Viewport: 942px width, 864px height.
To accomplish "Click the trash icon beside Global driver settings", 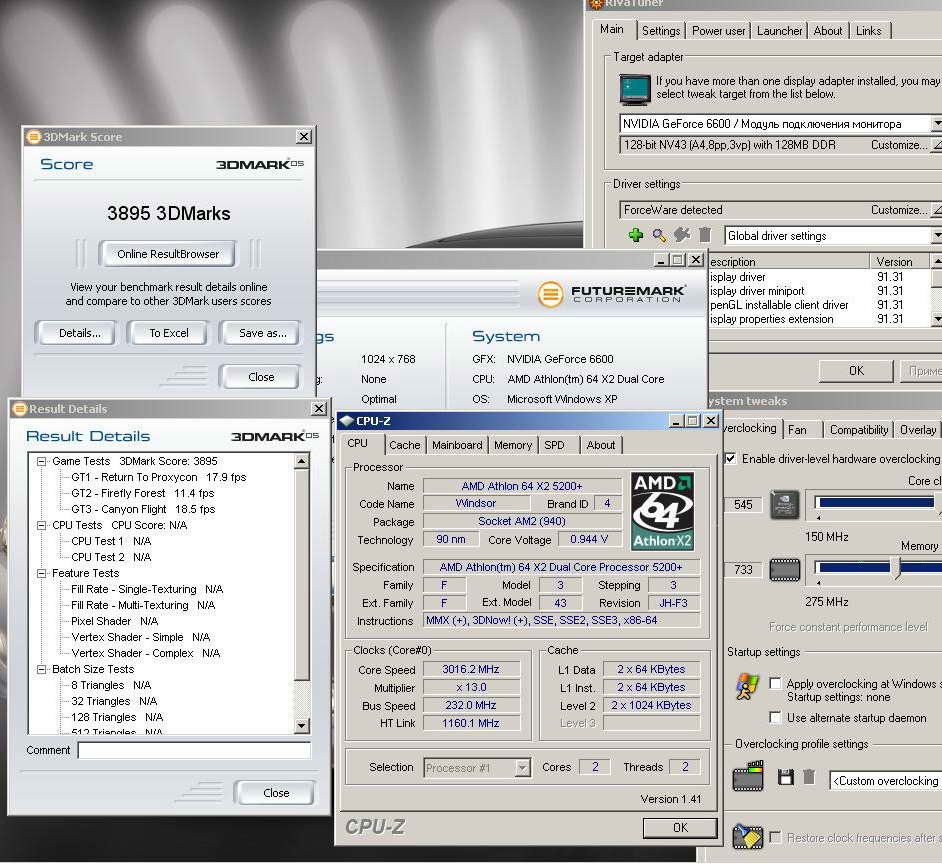I will pyautogui.click(x=705, y=235).
